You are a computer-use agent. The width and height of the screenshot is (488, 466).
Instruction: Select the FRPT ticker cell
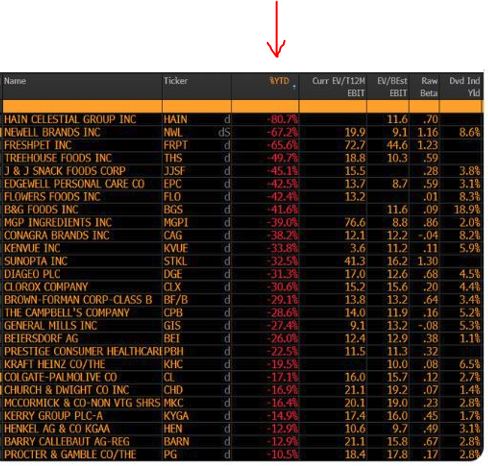tap(175, 145)
